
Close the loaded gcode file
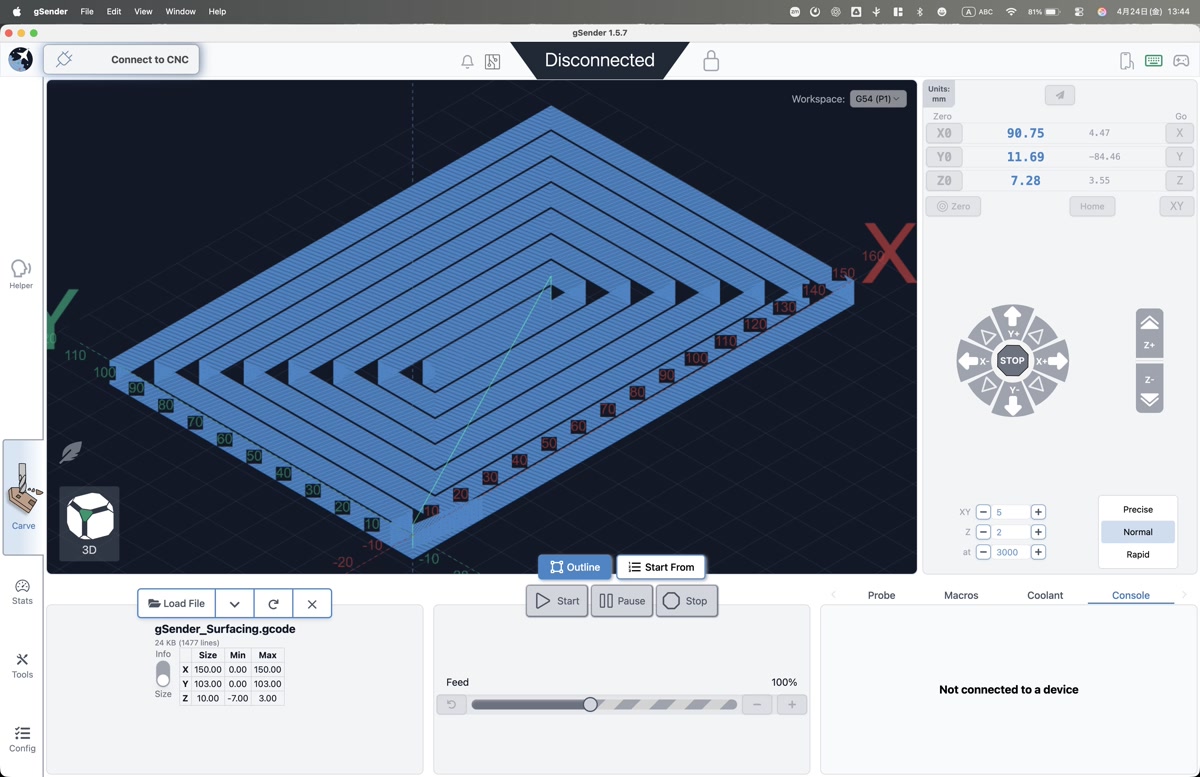tap(312, 604)
